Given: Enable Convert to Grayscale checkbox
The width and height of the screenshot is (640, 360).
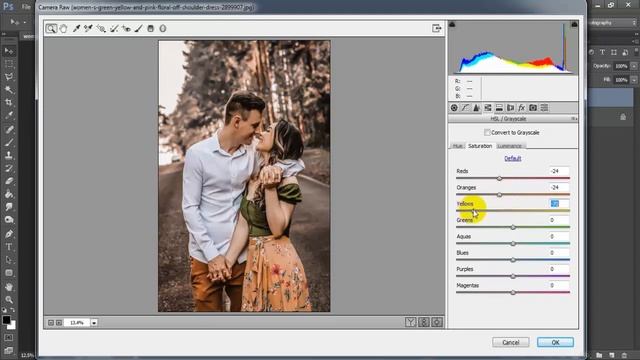Looking at the screenshot, I should click(x=487, y=132).
